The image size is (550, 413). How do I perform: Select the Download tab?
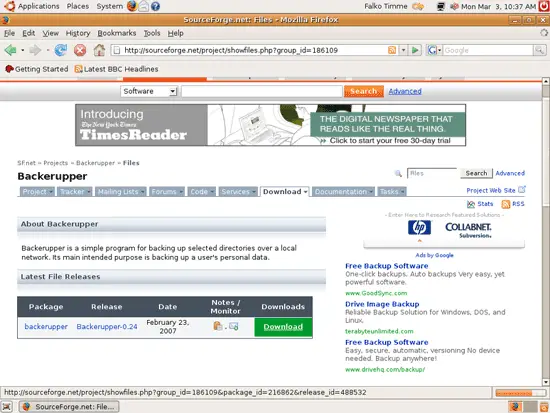coord(285,192)
